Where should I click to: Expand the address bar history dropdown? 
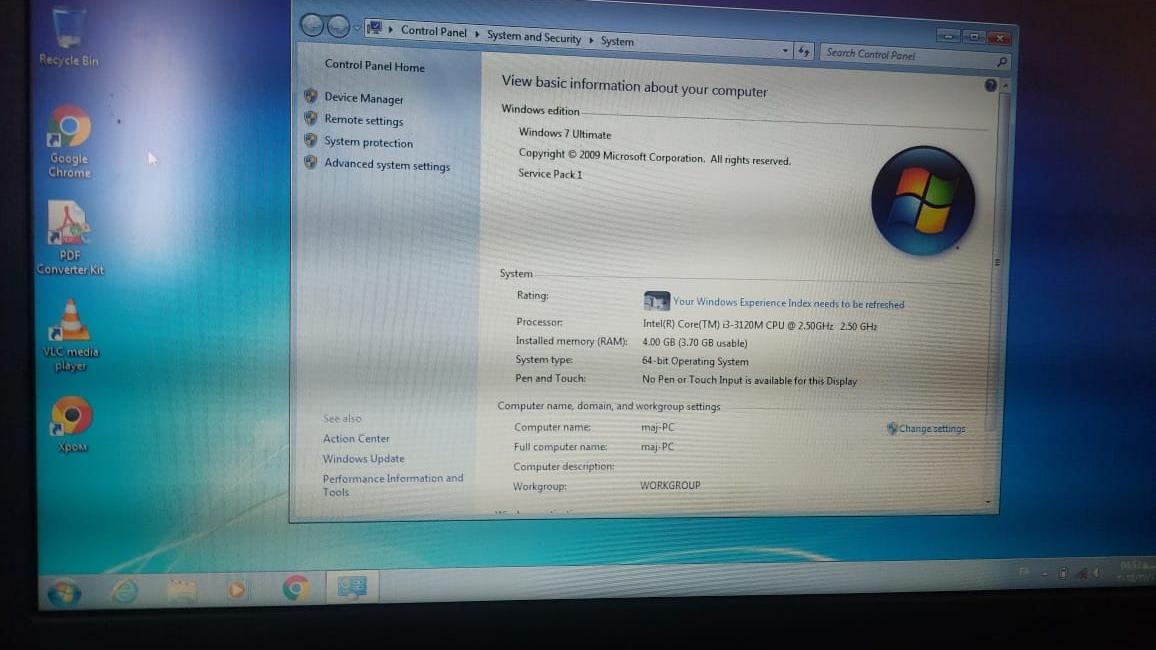coord(785,50)
